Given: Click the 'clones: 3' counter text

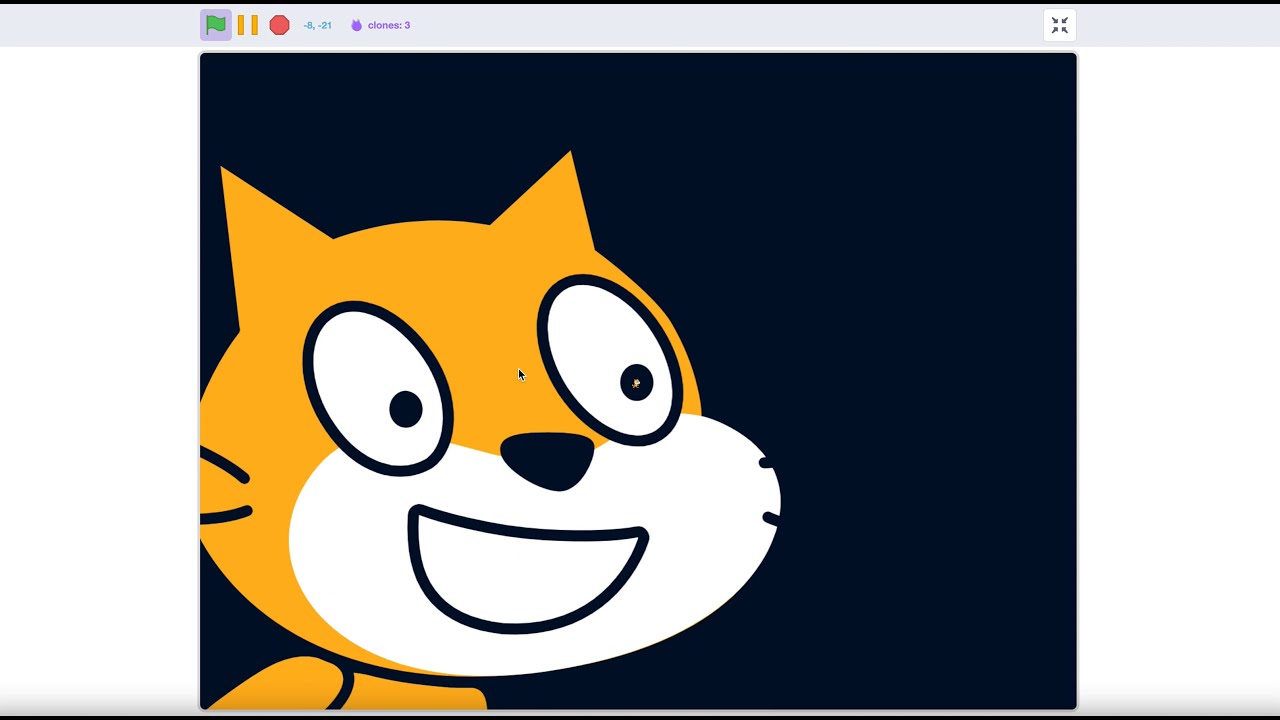Looking at the screenshot, I should (x=389, y=25).
